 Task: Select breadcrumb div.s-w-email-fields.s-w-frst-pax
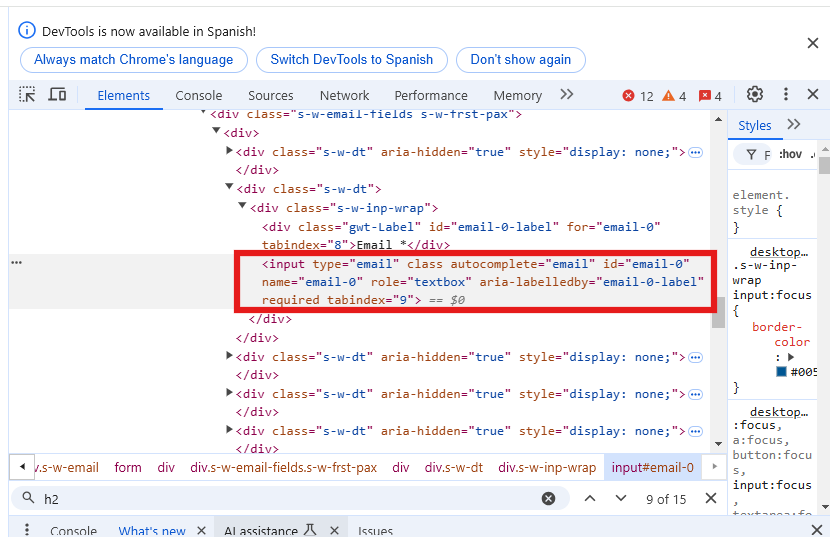[x=283, y=468]
